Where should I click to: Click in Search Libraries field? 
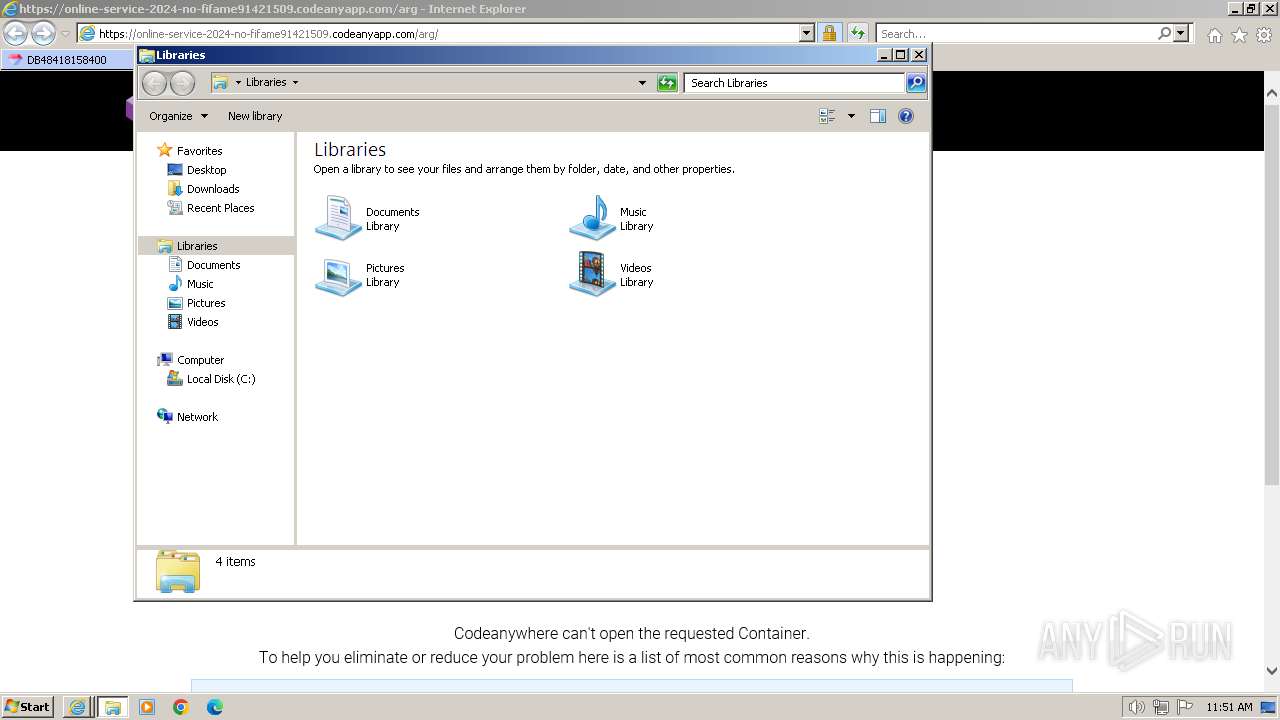[795, 83]
